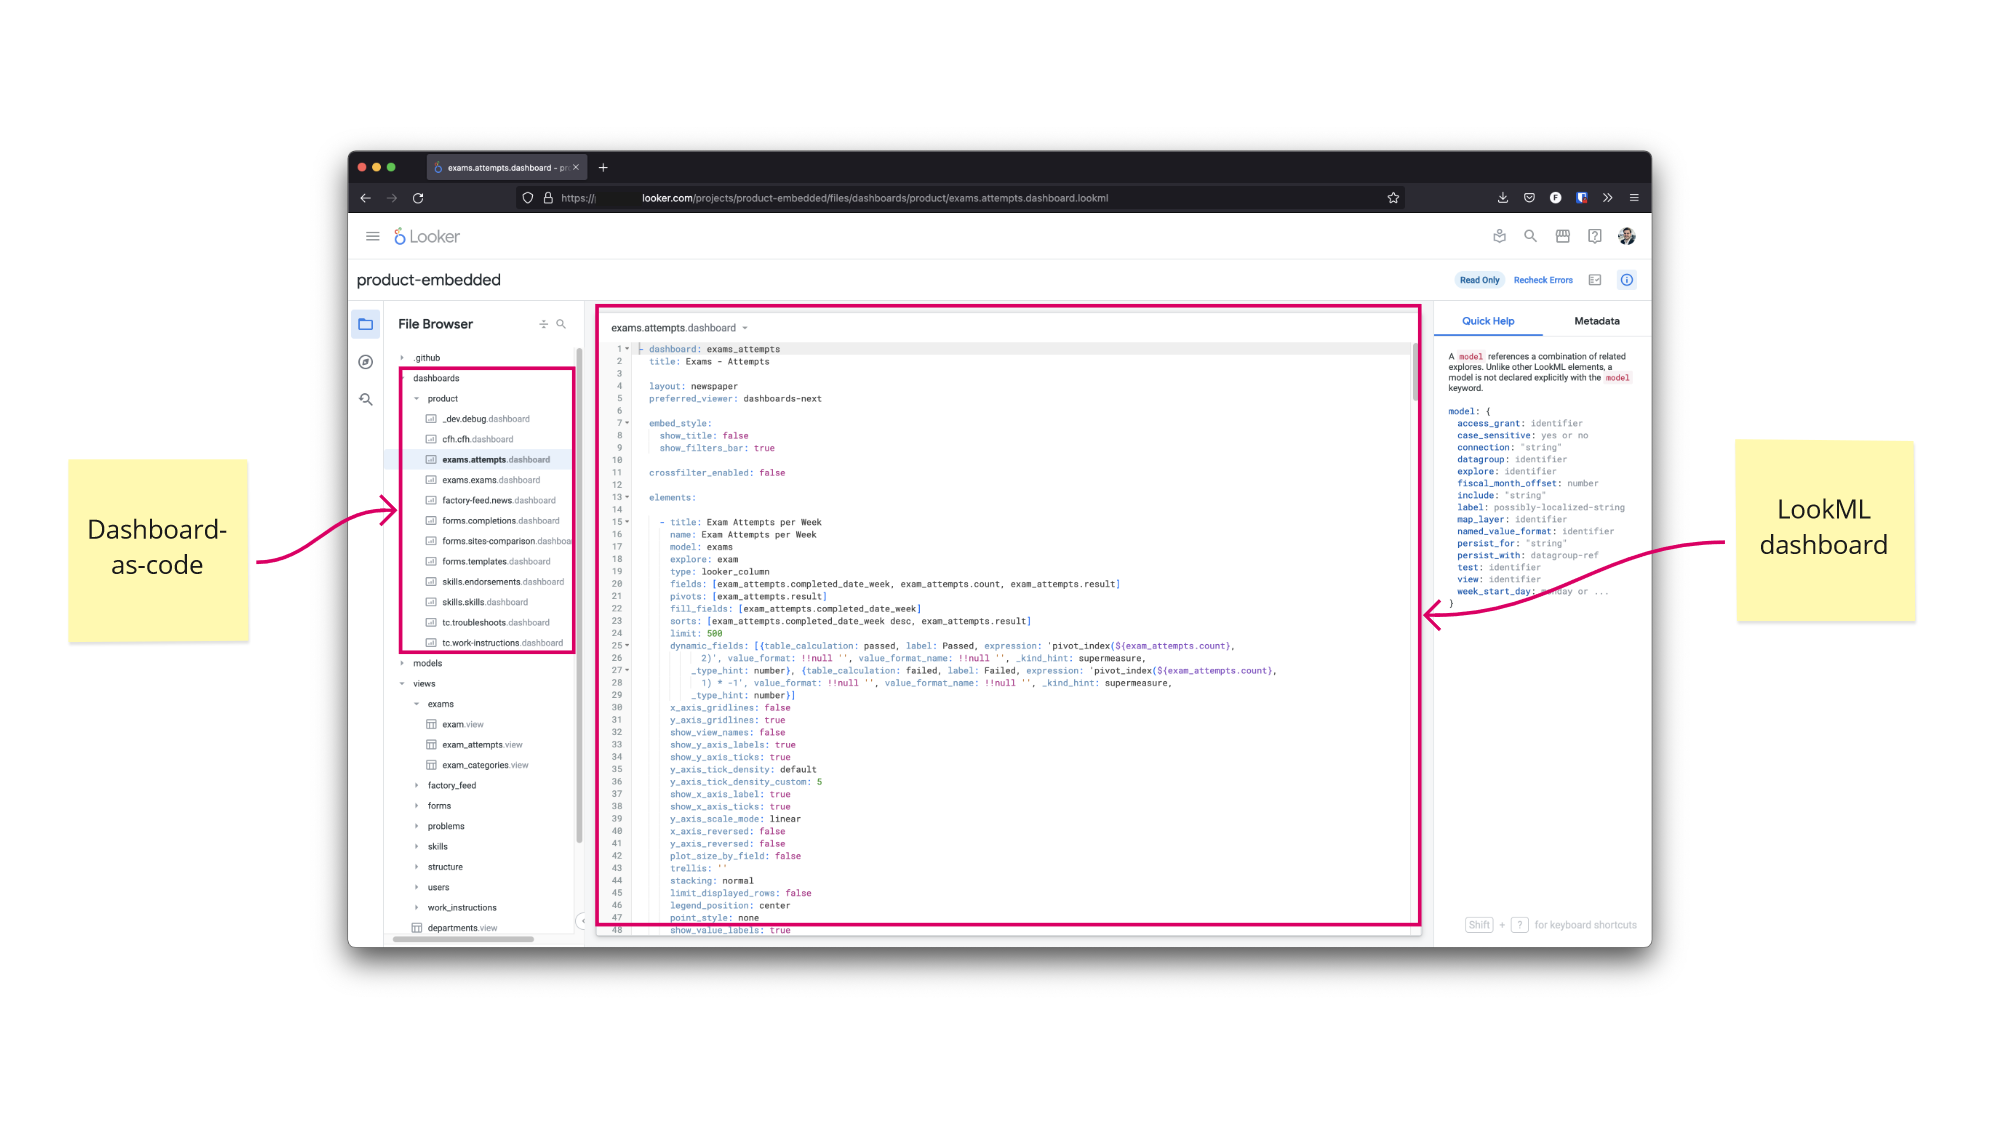Reload the page with refresh icon
Screen dimensions: 2000x1124
click(x=418, y=198)
